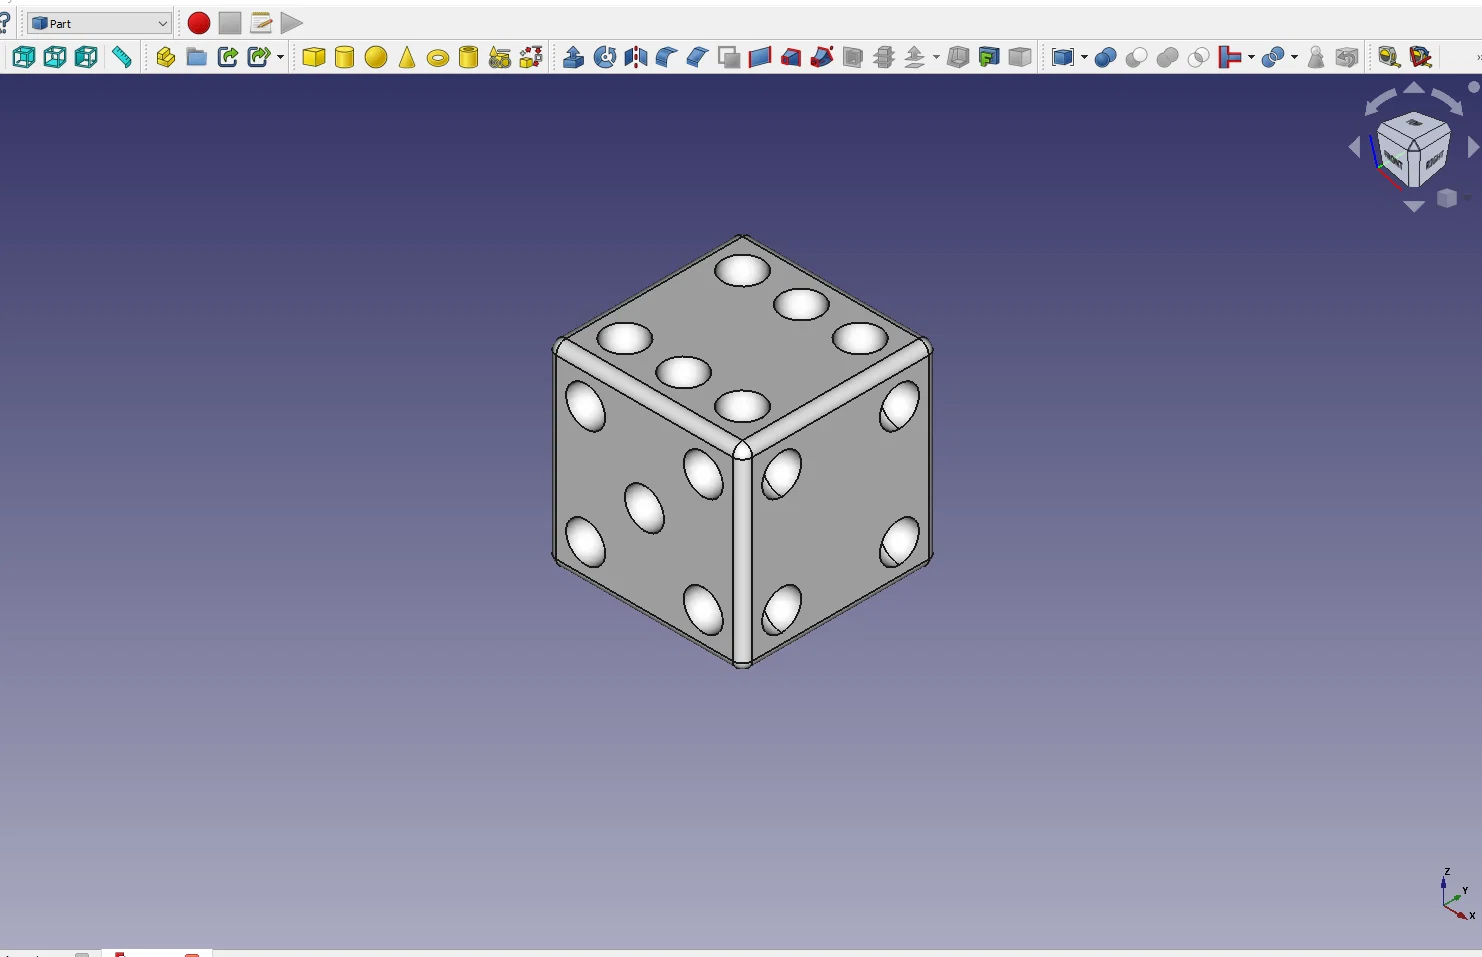
Task: Rotate view right using navigation cube arrow
Action: pyautogui.click(x=1473, y=148)
